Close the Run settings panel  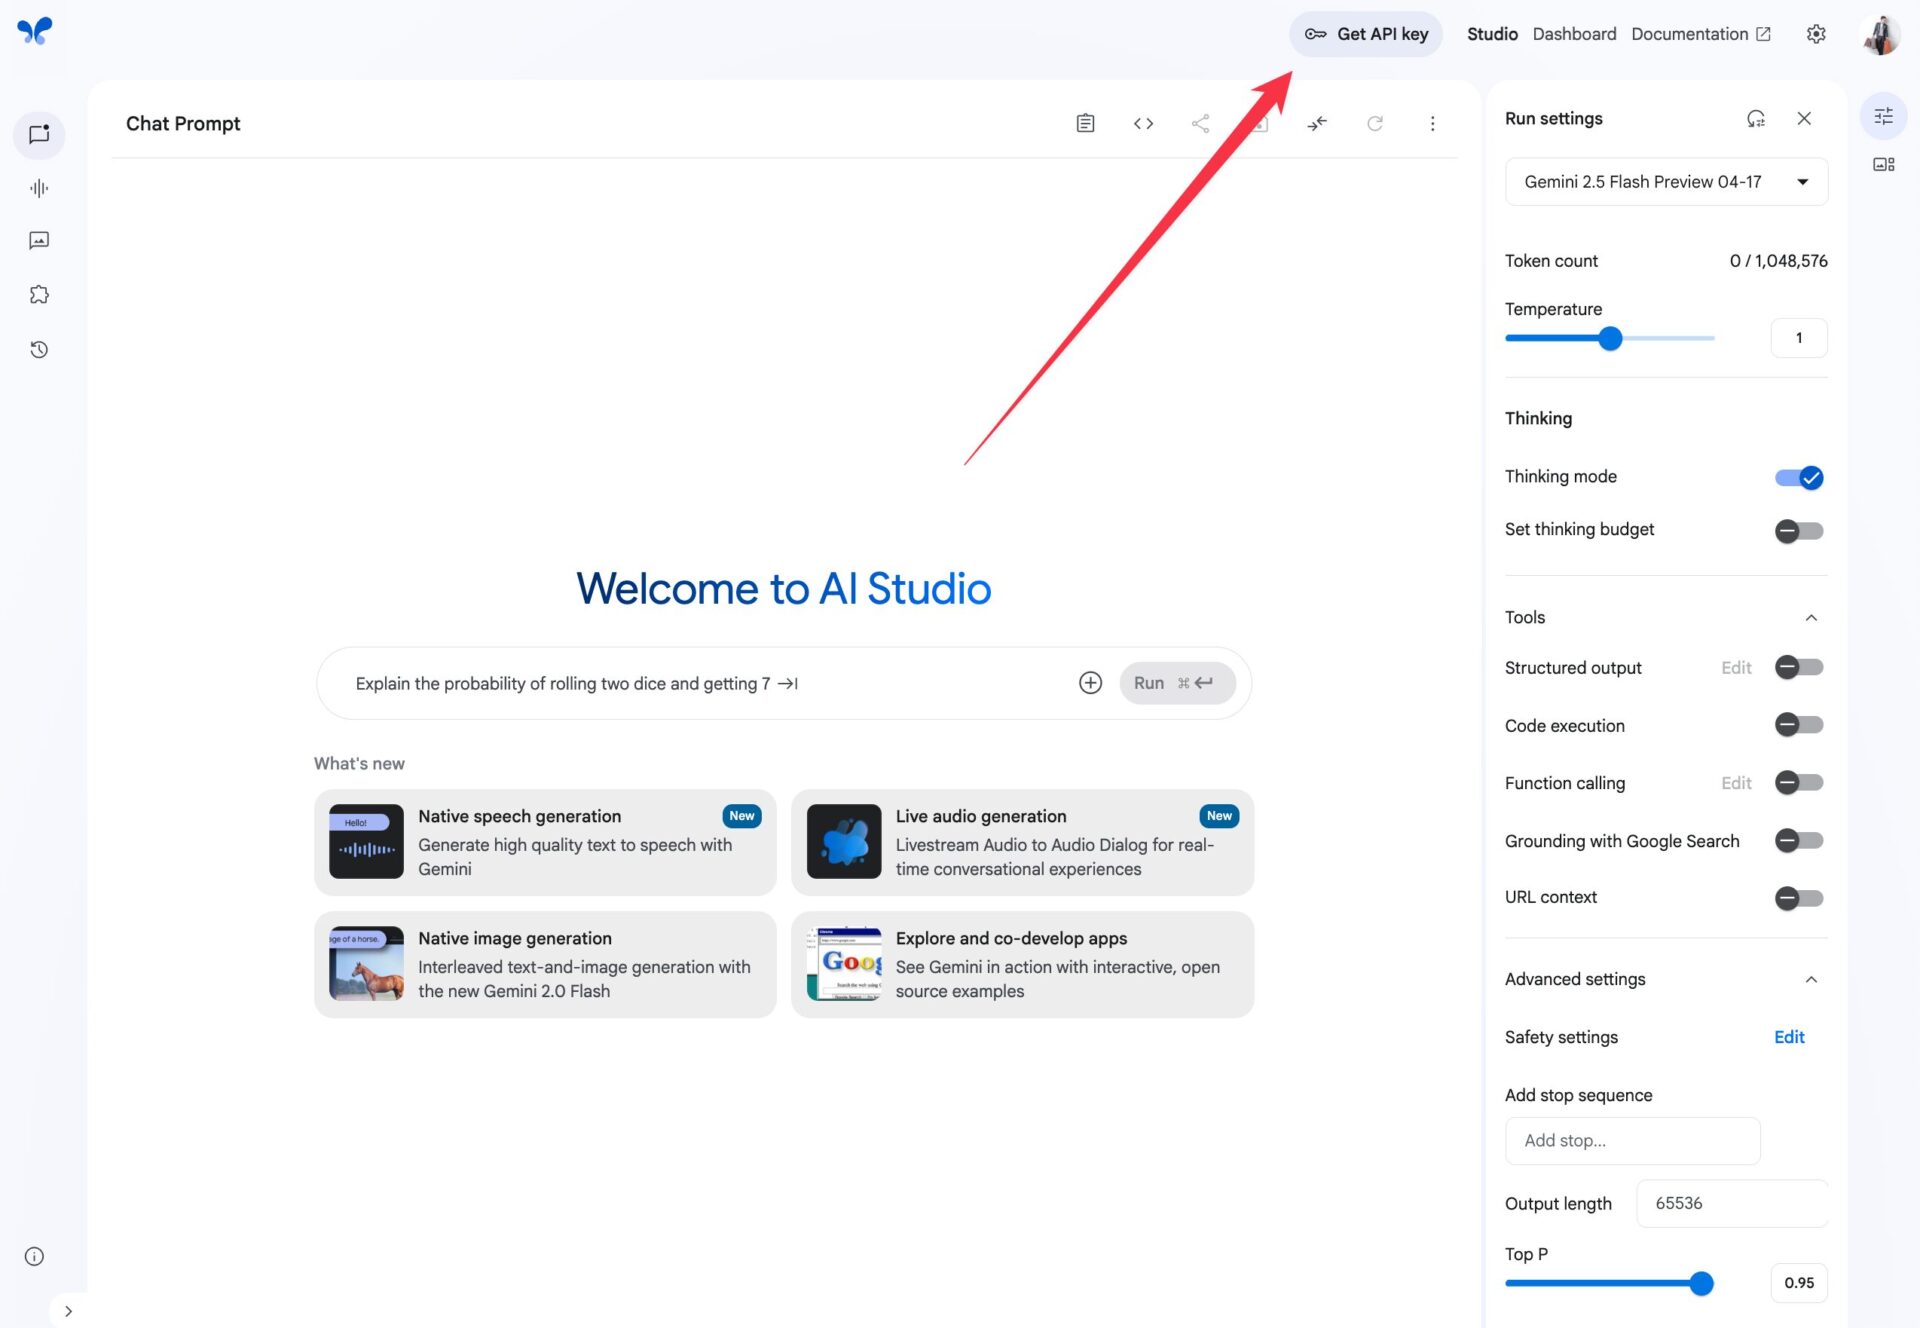pyautogui.click(x=1804, y=118)
